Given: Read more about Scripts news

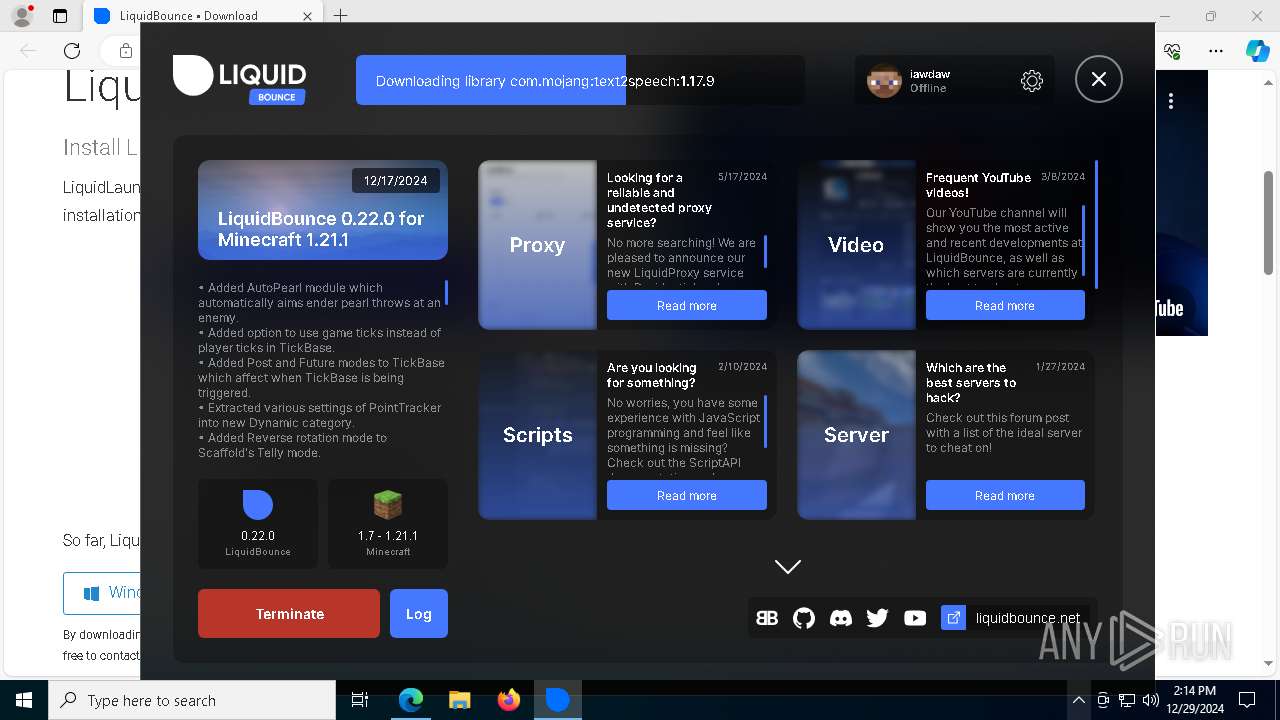Looking at the screenshot, I should coord(687,495).
